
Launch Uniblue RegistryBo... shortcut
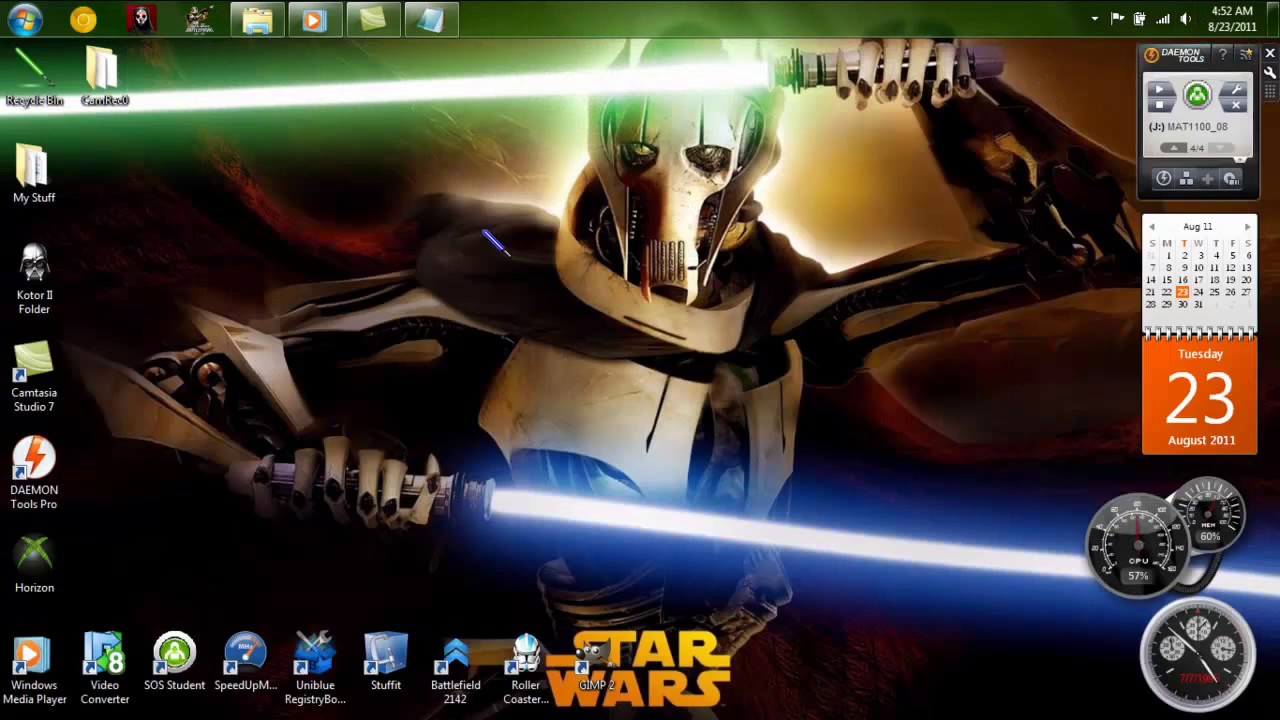tap(315, 668)
